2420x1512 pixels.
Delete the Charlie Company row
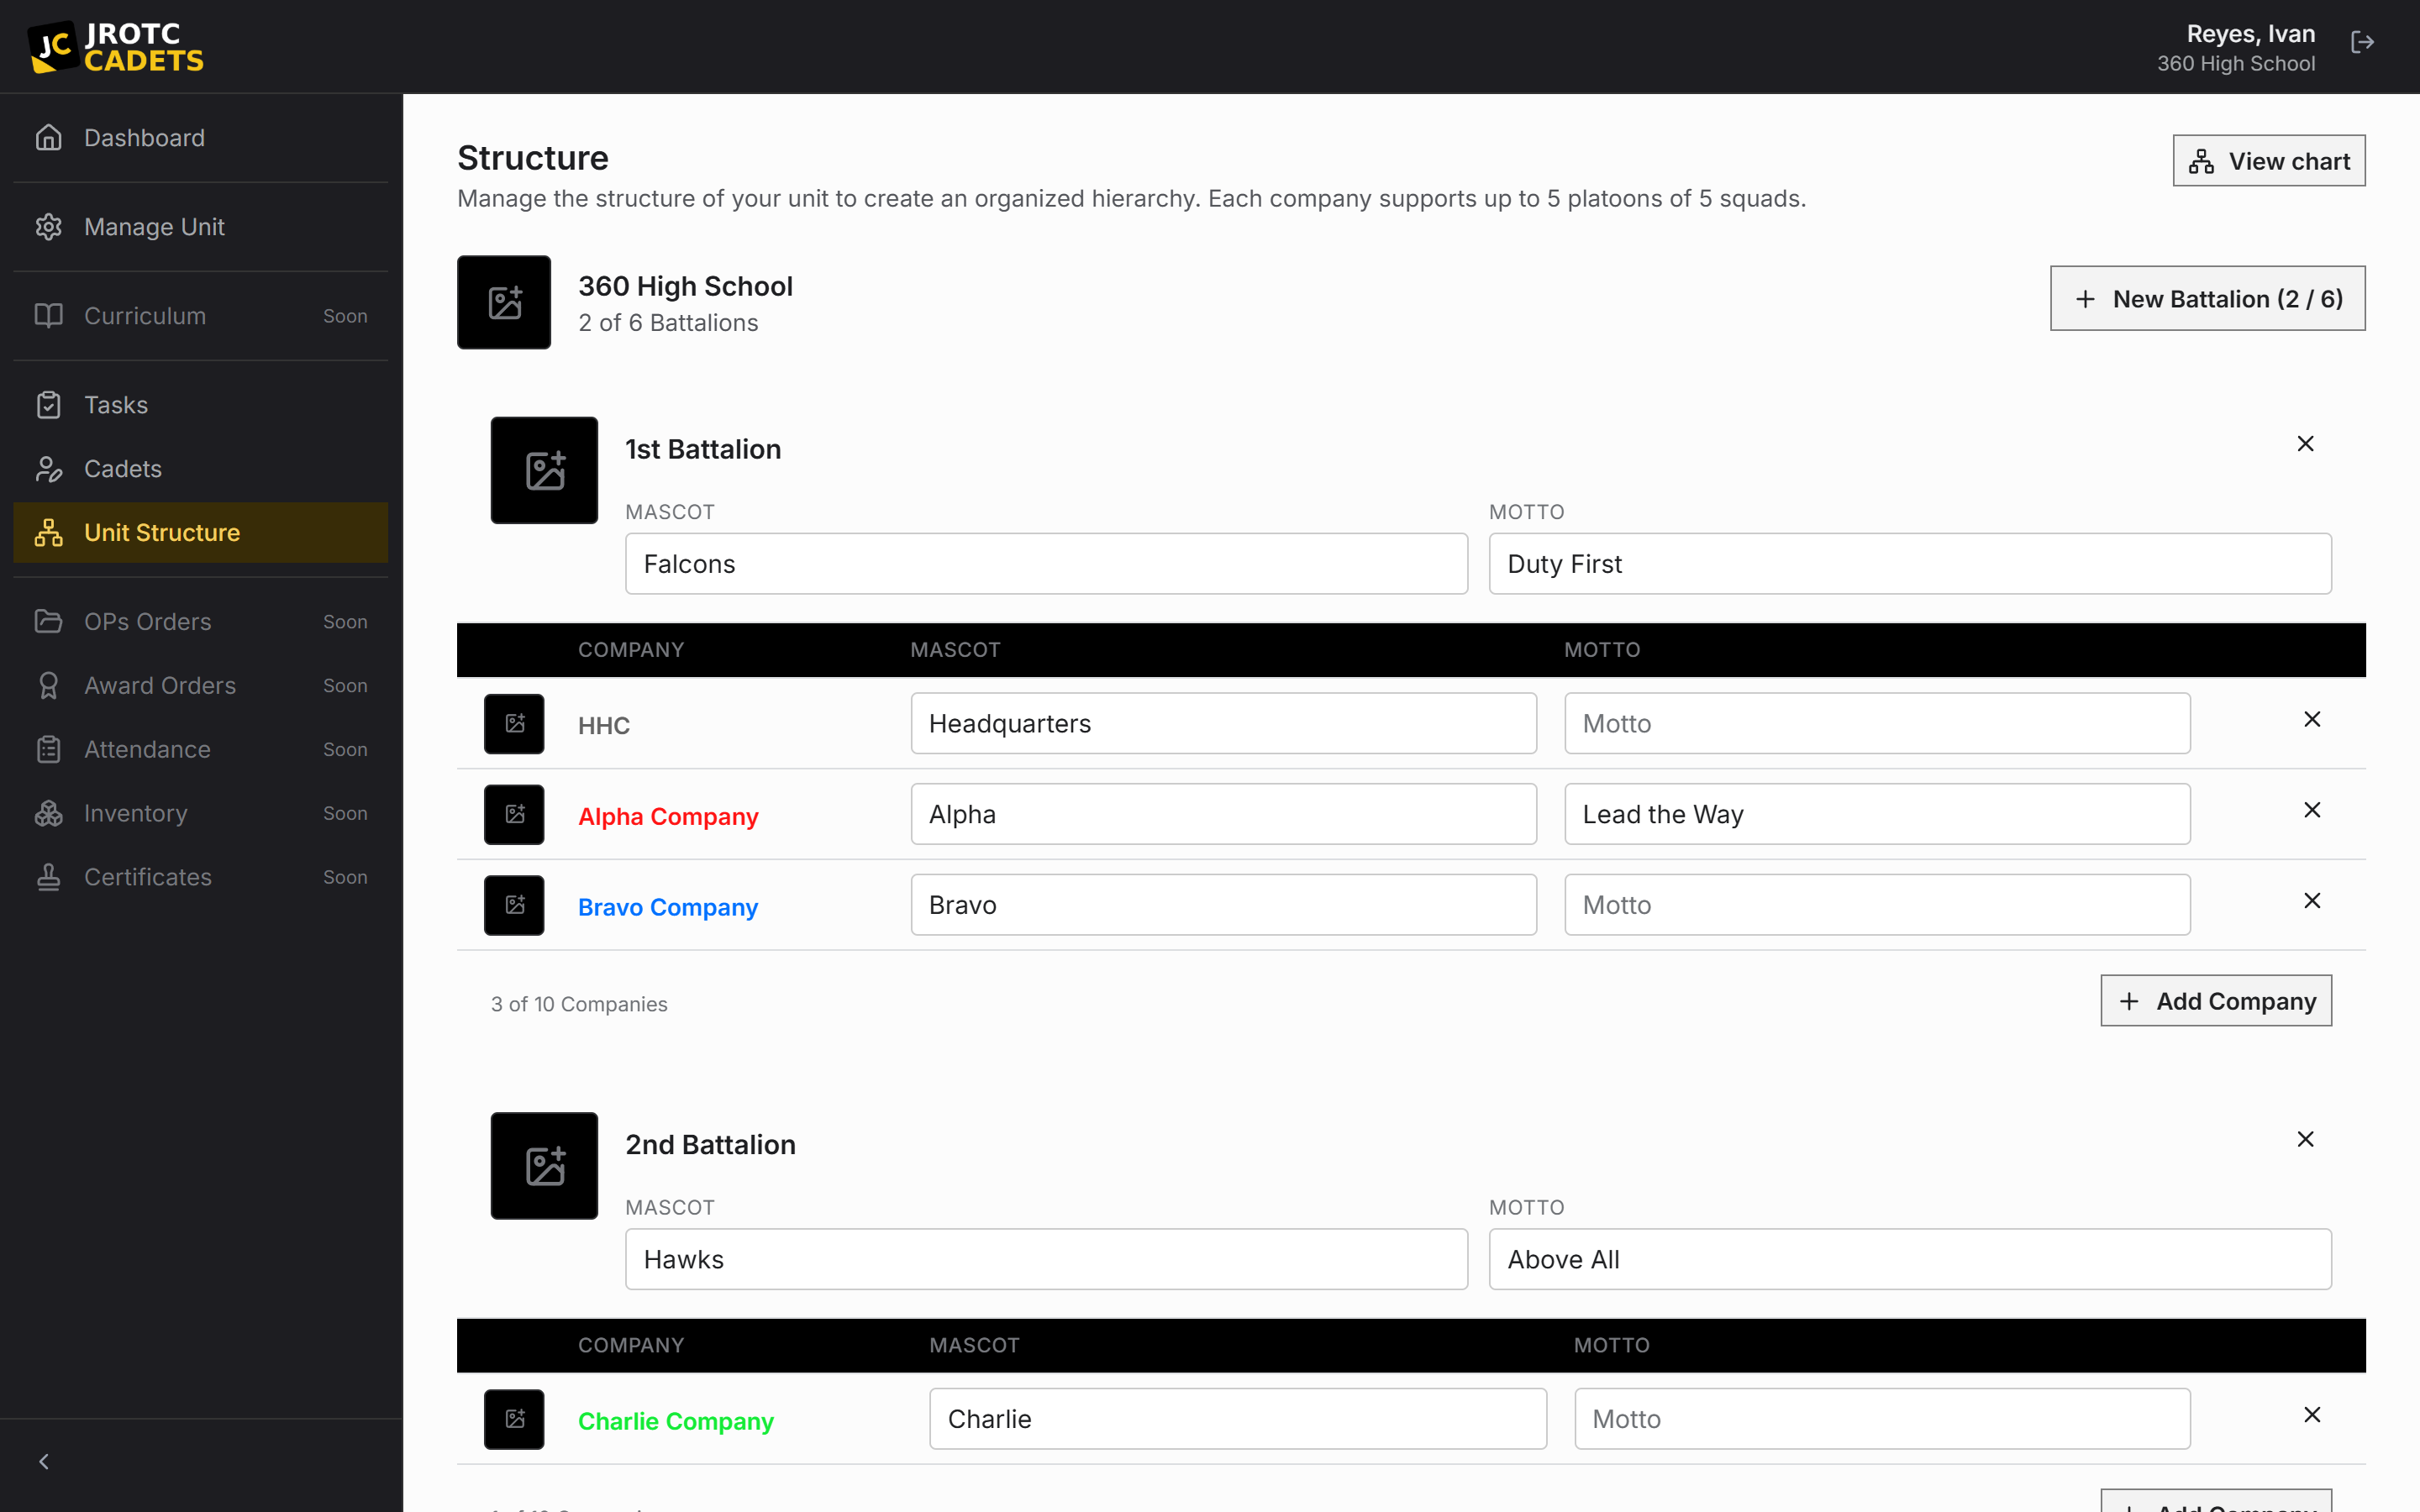(x=2312, y=1416)
